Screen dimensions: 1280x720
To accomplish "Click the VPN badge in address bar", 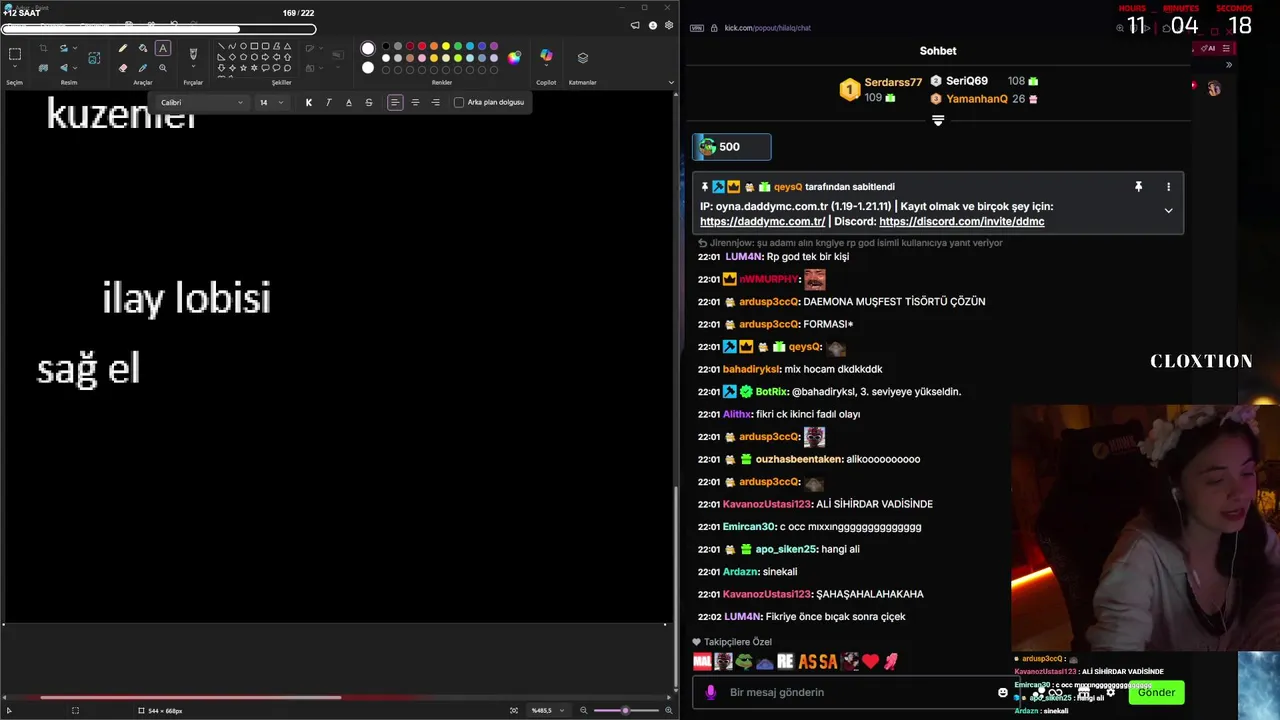I will pyautogui.click(x=697, y=28).
